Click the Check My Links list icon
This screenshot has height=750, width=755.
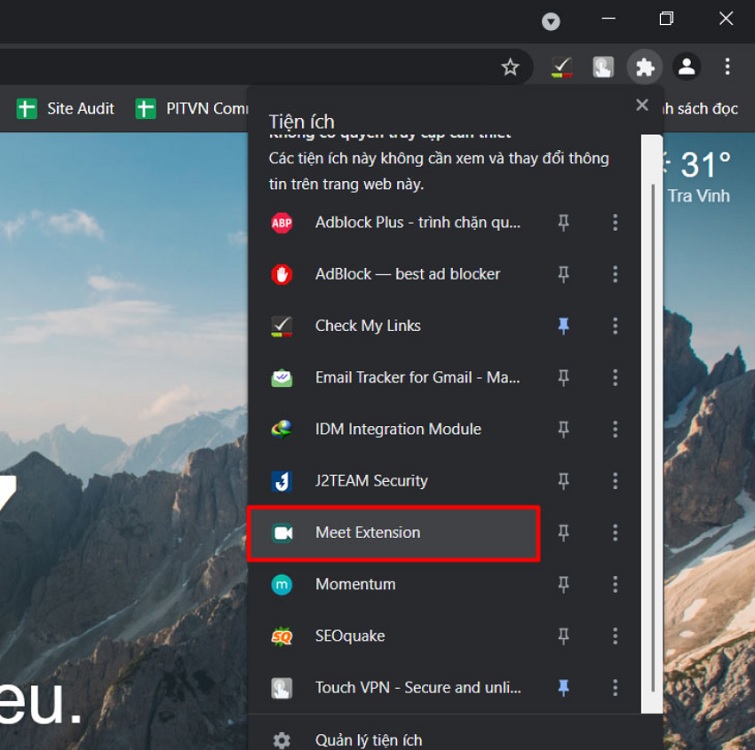(x=282, y=326)
